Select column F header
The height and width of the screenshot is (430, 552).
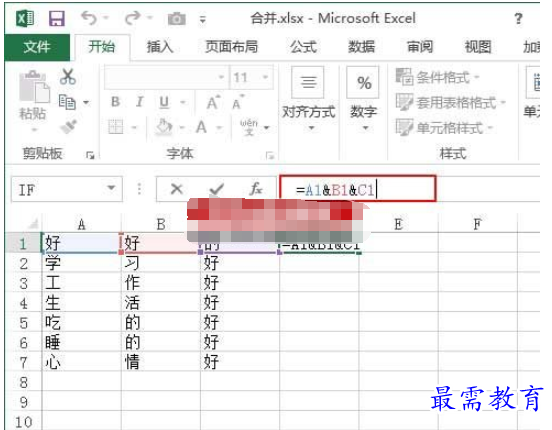tap(477, 224)
